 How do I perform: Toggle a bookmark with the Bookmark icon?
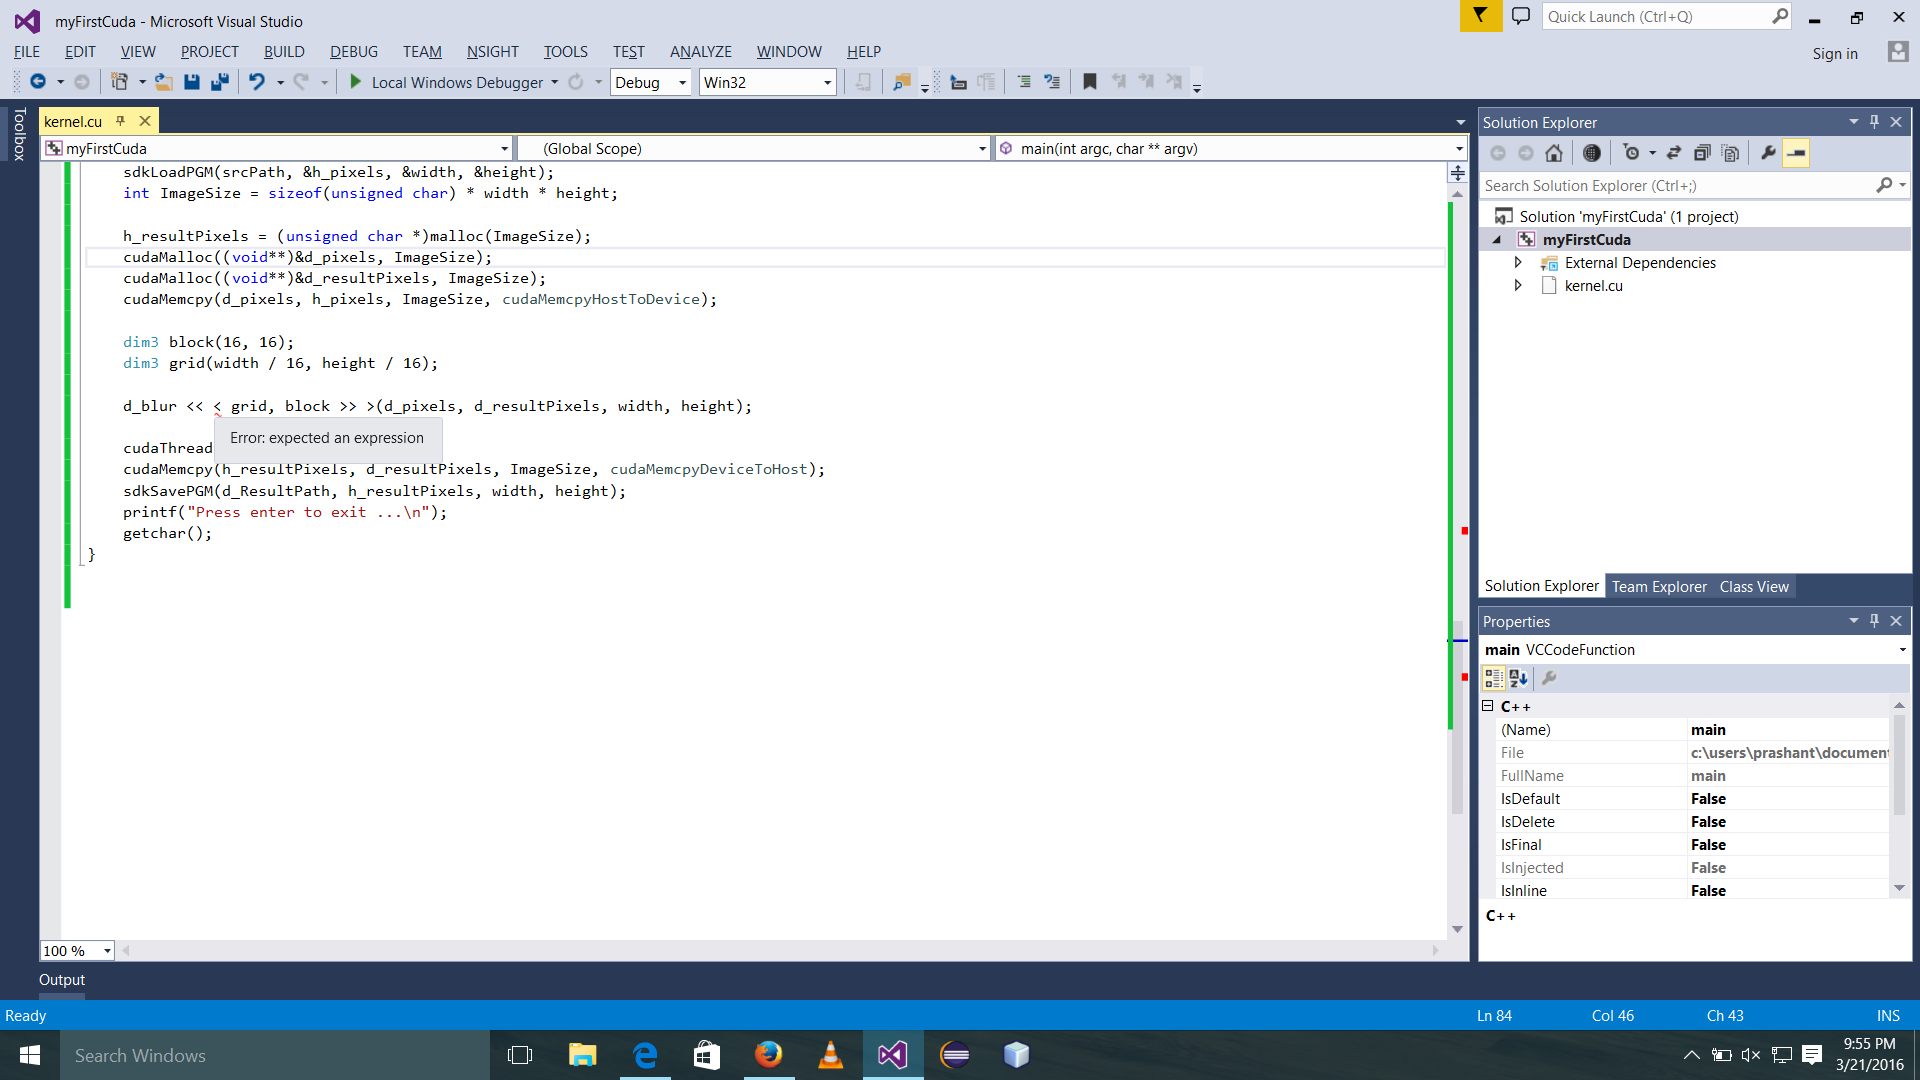tap(1090, 82)
